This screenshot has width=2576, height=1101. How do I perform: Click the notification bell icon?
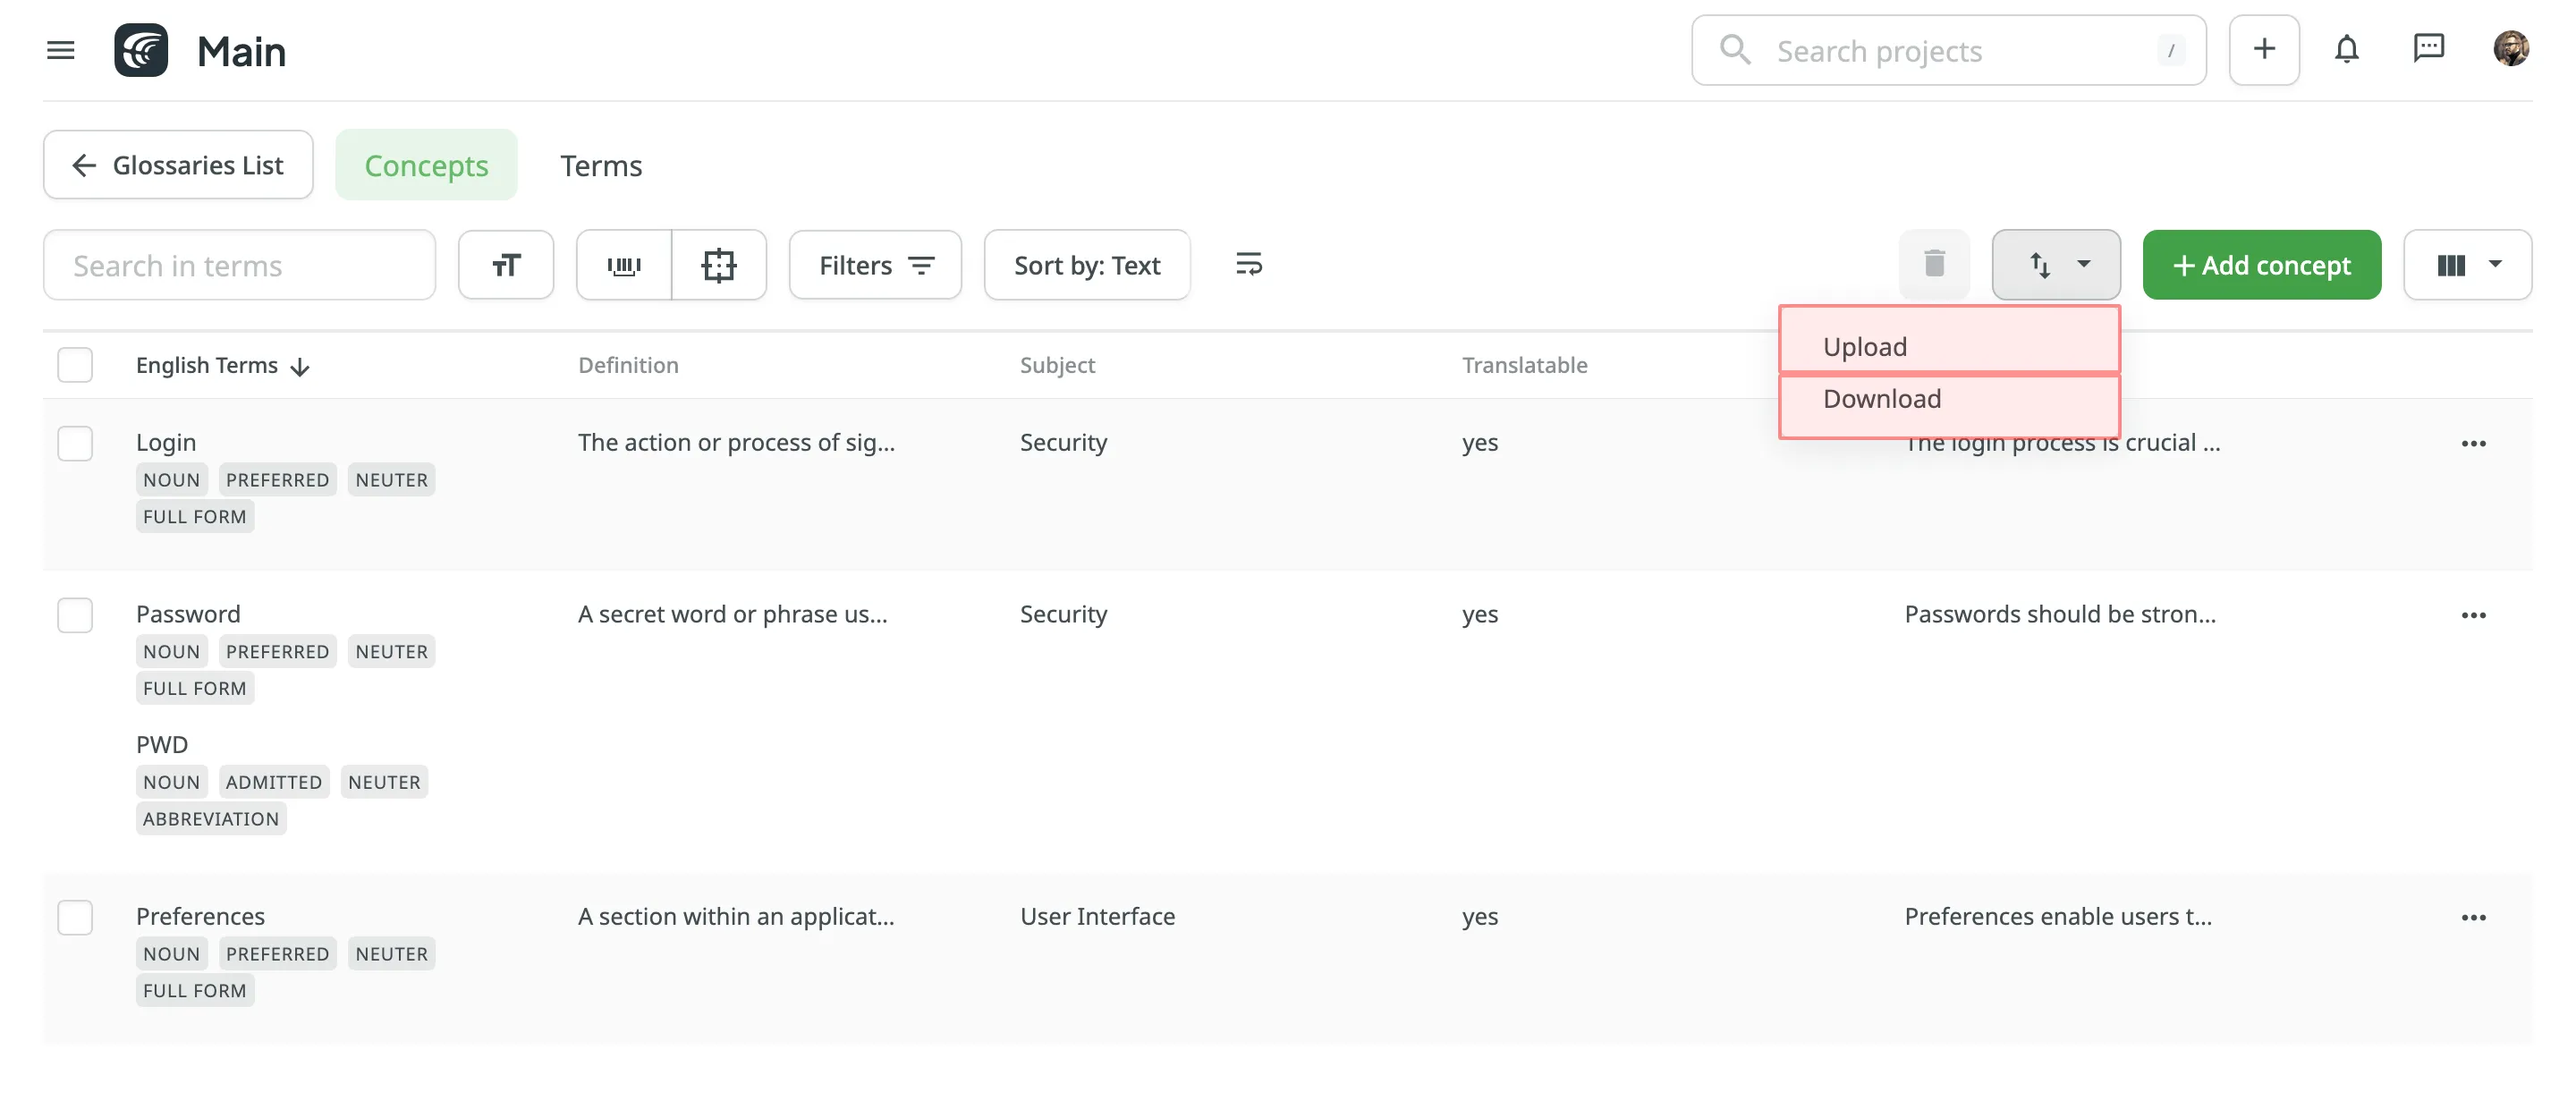click(x=2344, y=49)
